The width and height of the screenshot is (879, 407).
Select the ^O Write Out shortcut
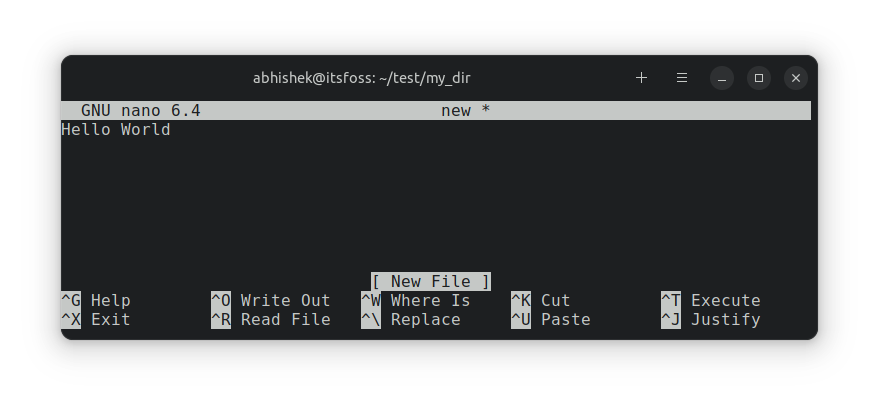pyautogui.click(x=270, y=300)
